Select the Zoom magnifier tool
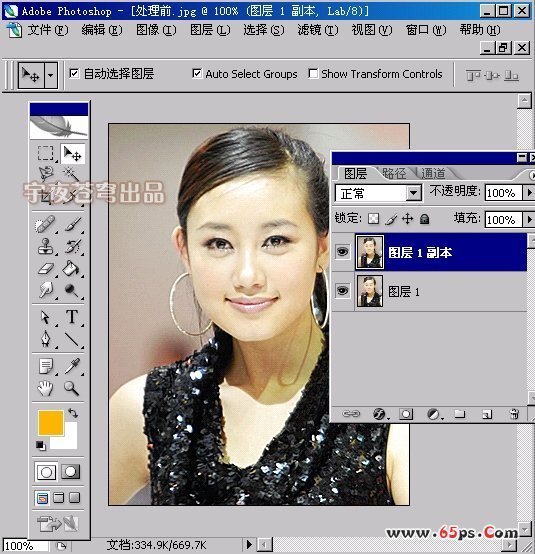The height and width of the screenshot is (554, 535). 71,388
